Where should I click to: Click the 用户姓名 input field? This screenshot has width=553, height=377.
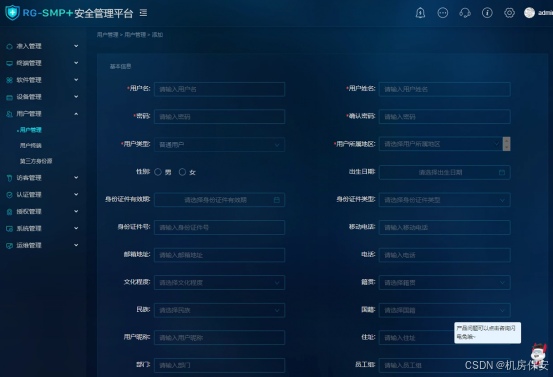[444, 89]
